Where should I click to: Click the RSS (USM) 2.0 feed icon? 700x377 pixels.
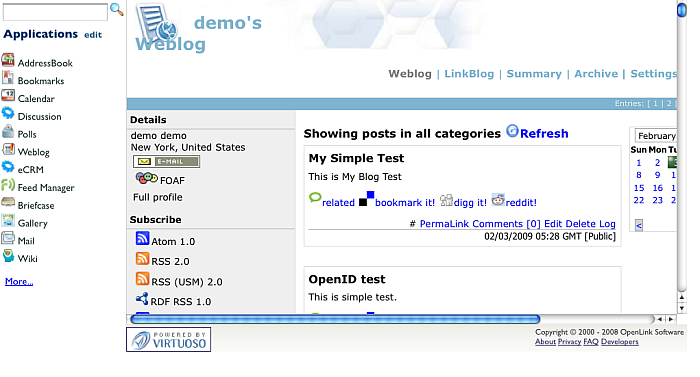142,279
